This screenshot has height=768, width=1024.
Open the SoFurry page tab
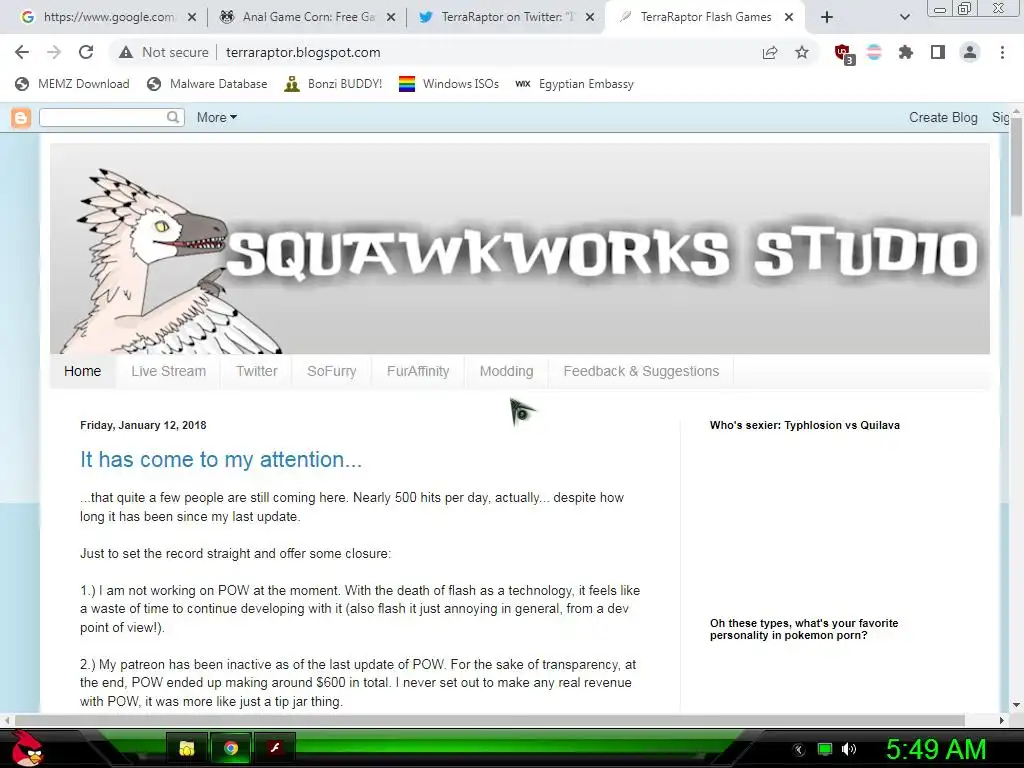tap(332, 371)
